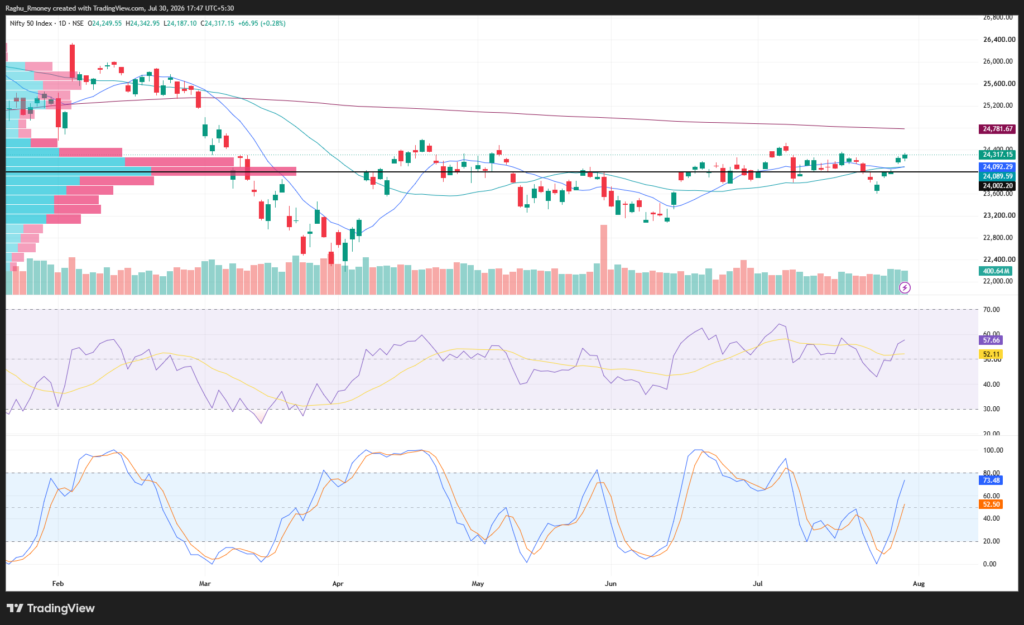Click the stochastic pane 100.00 scale label
The width and height of the screenshot is (1024, 625).
[993, 451]
